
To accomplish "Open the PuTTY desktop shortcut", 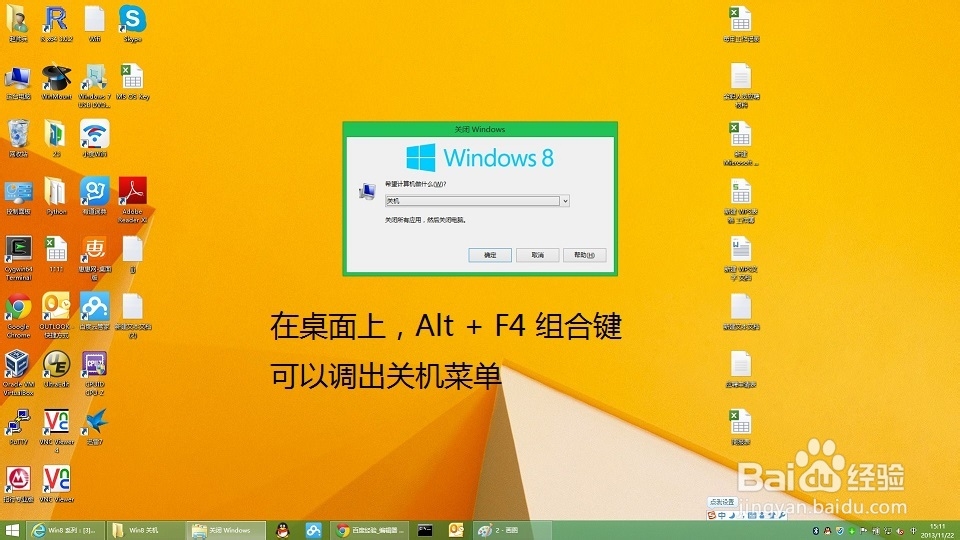I will tap(18, 426).
